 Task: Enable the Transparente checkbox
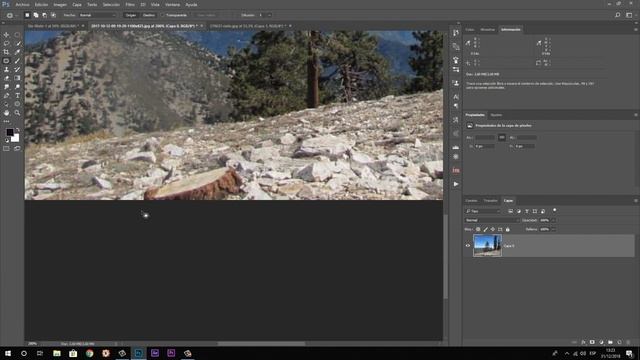(x=163, y=15)
